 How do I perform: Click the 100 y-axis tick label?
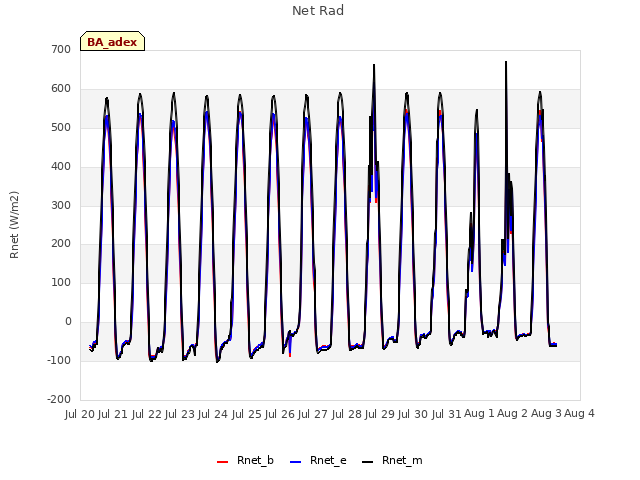61,282
